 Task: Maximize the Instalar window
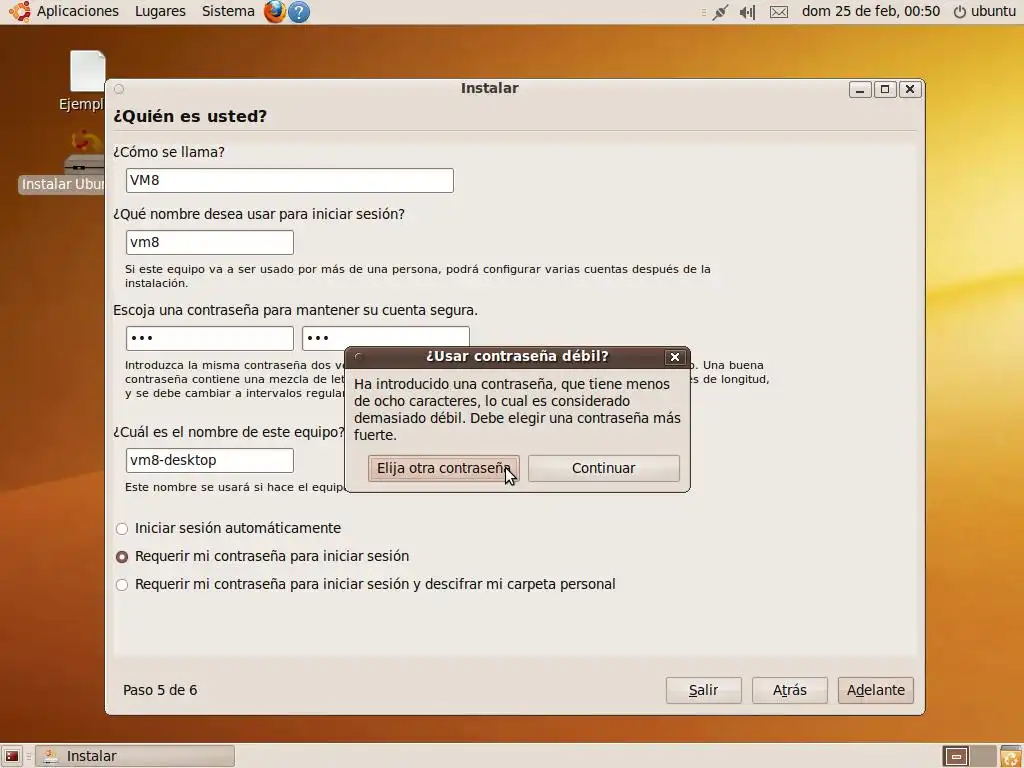coord(885,89)
